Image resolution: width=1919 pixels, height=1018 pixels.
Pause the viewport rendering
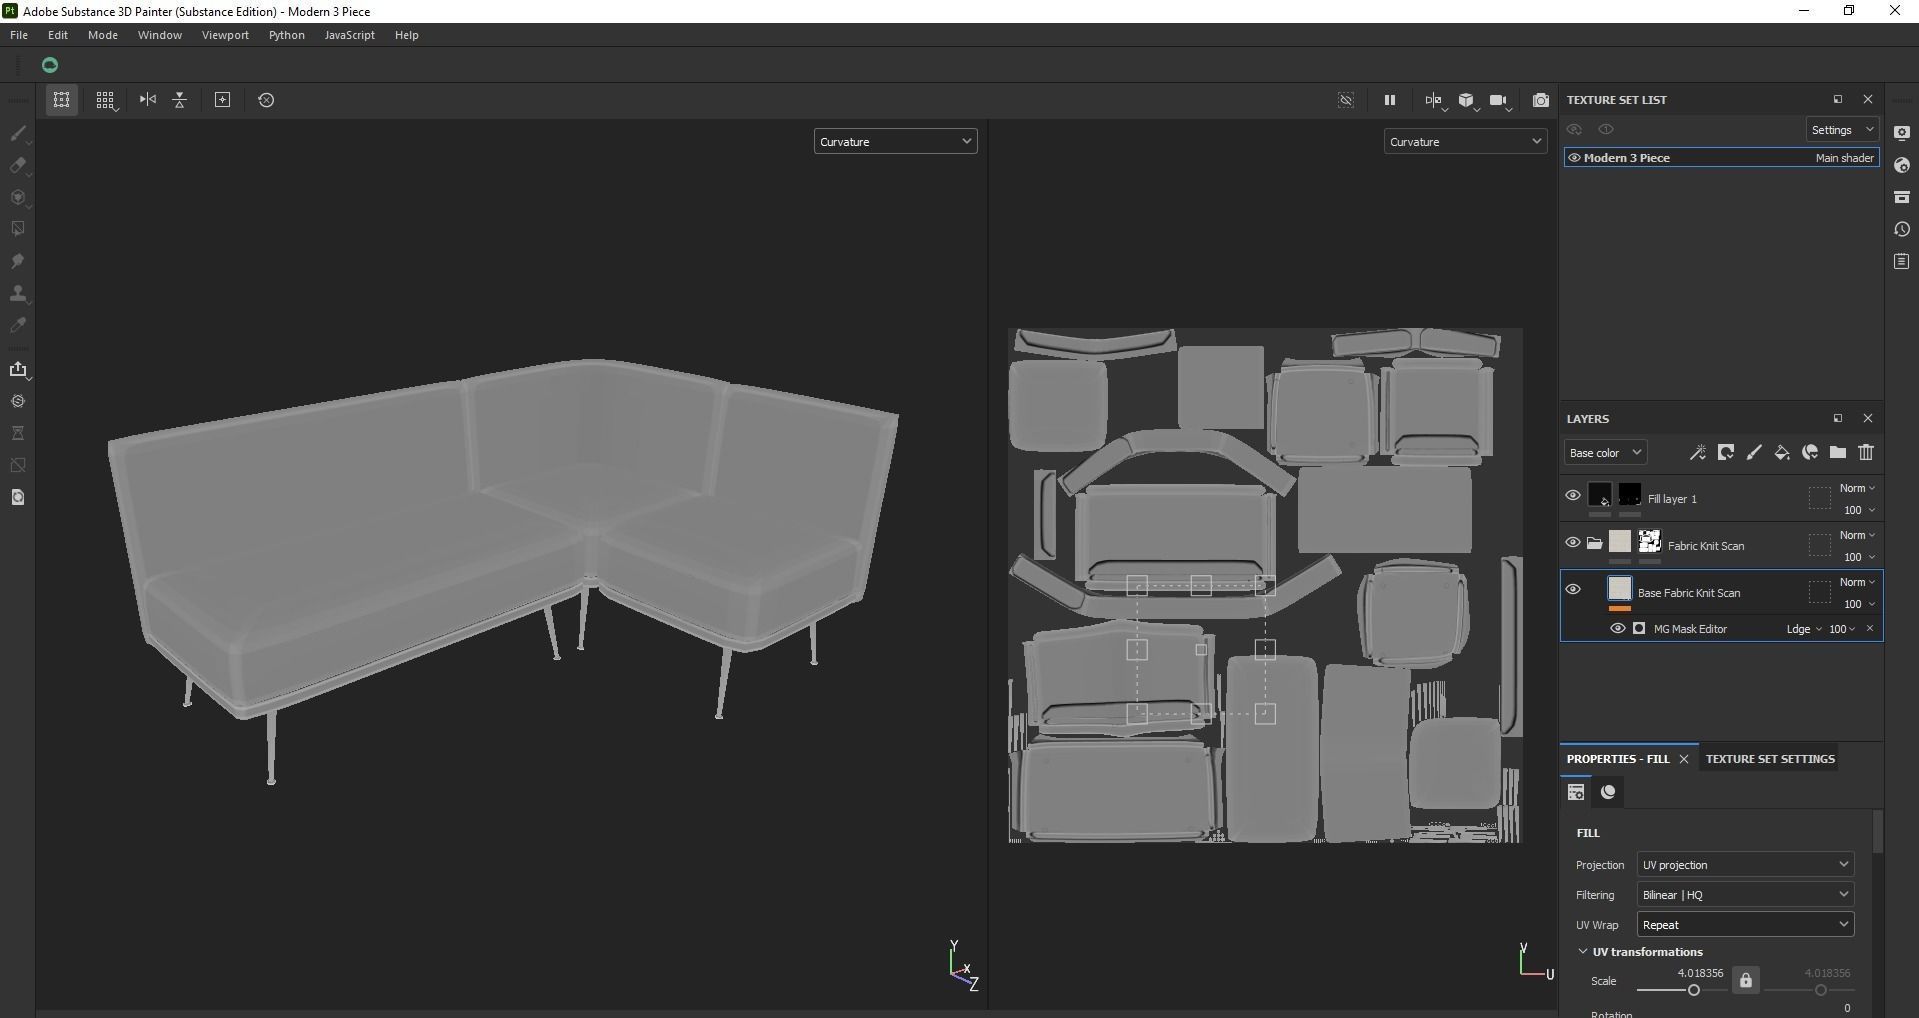pos(1389,100)
